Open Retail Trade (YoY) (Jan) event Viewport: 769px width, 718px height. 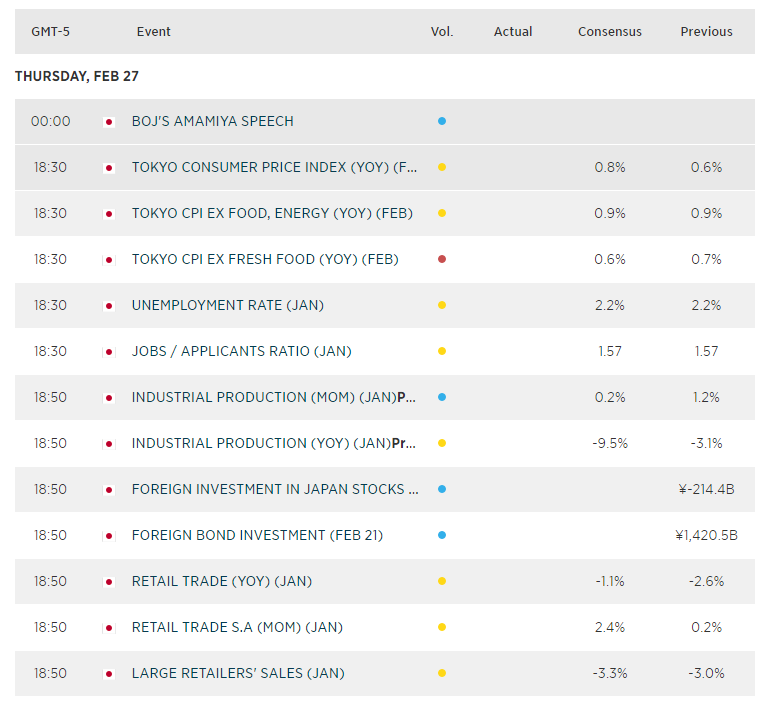pos(222,581)
